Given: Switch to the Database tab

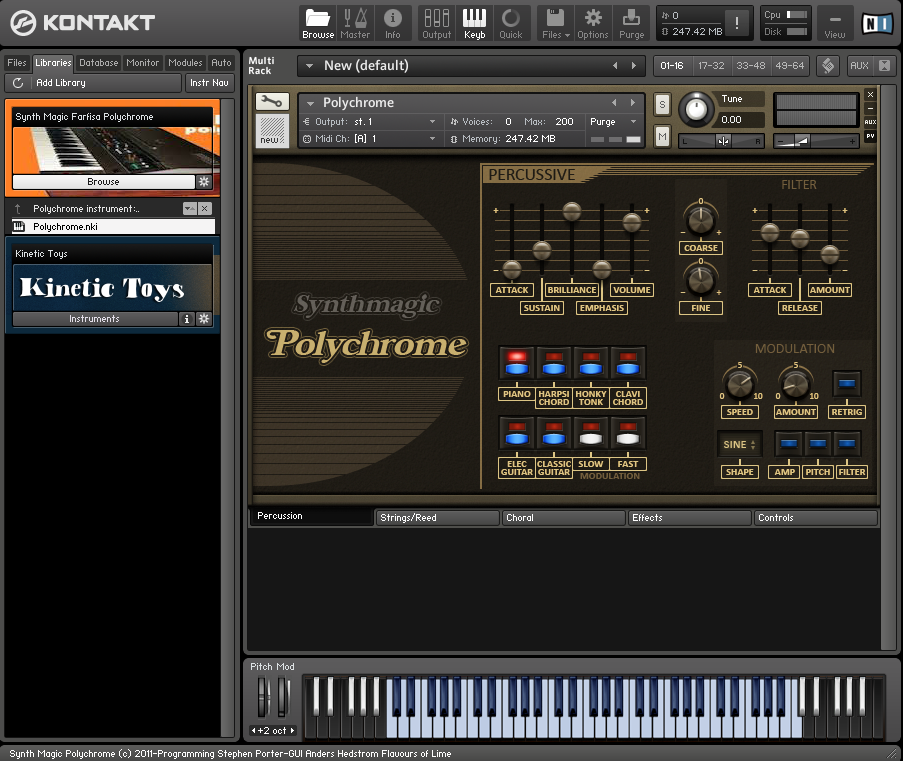Looking at the screenshot, I should point(98,63).
